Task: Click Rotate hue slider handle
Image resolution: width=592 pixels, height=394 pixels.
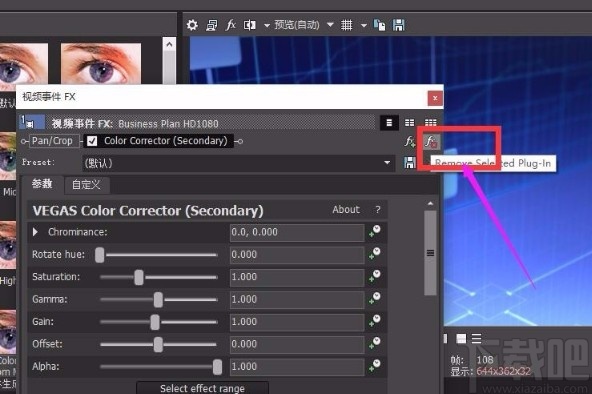Action: click(100, 255)
